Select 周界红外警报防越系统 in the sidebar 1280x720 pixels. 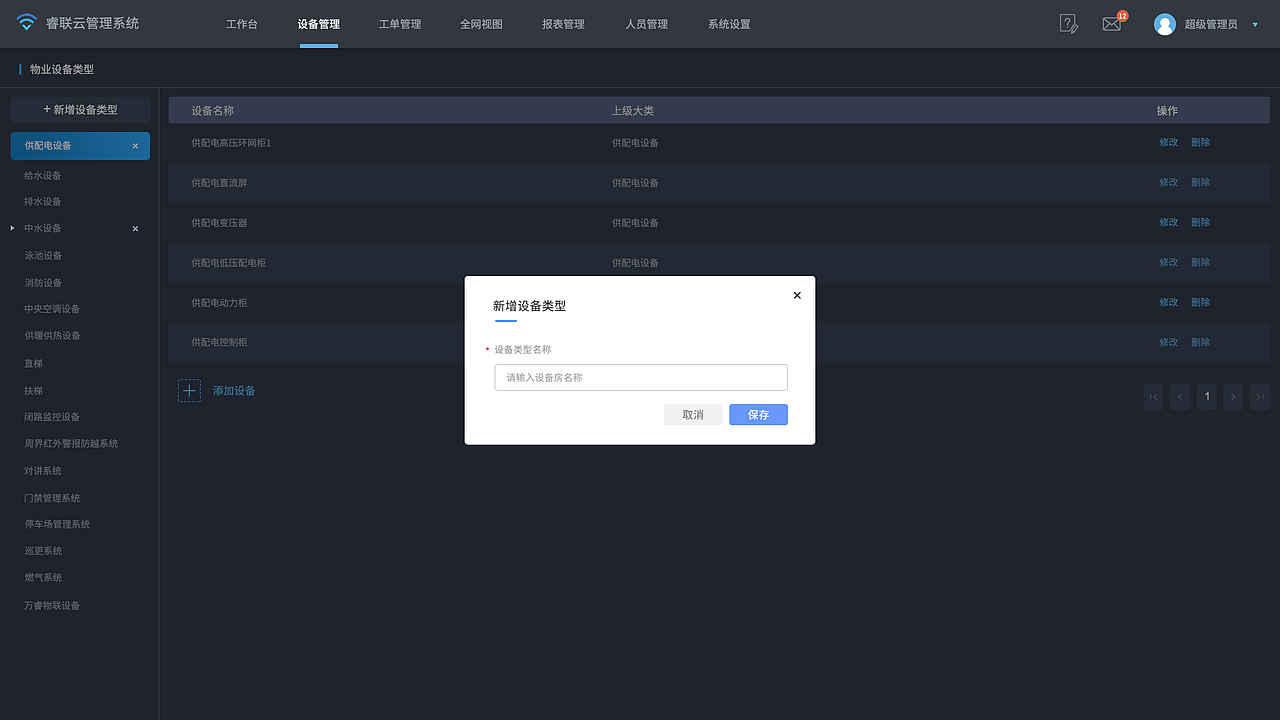[71, 444]
